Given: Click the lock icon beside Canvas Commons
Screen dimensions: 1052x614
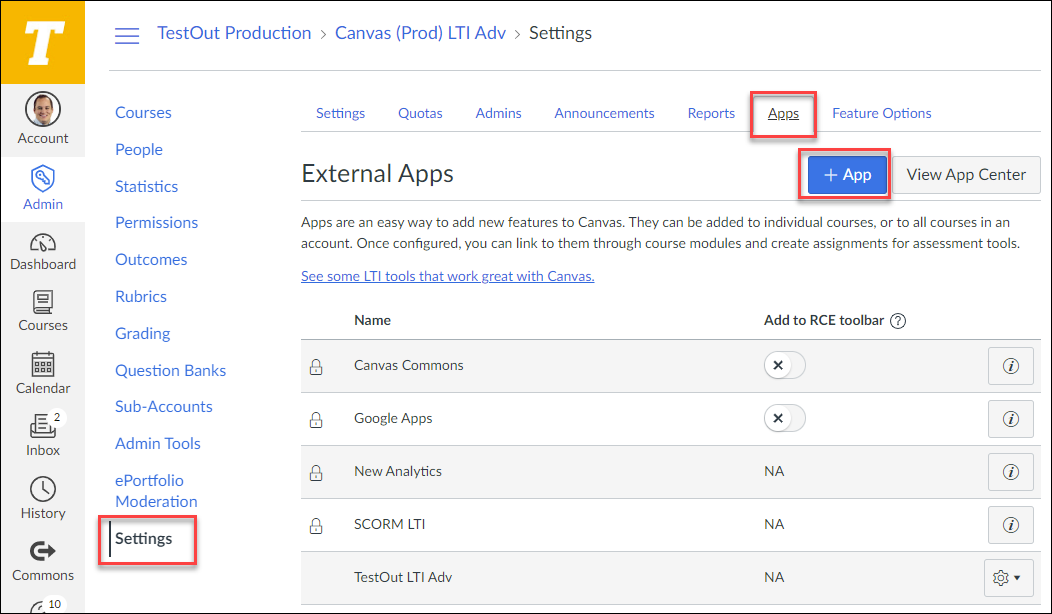Looking at the screenshot, I should 316,366.
